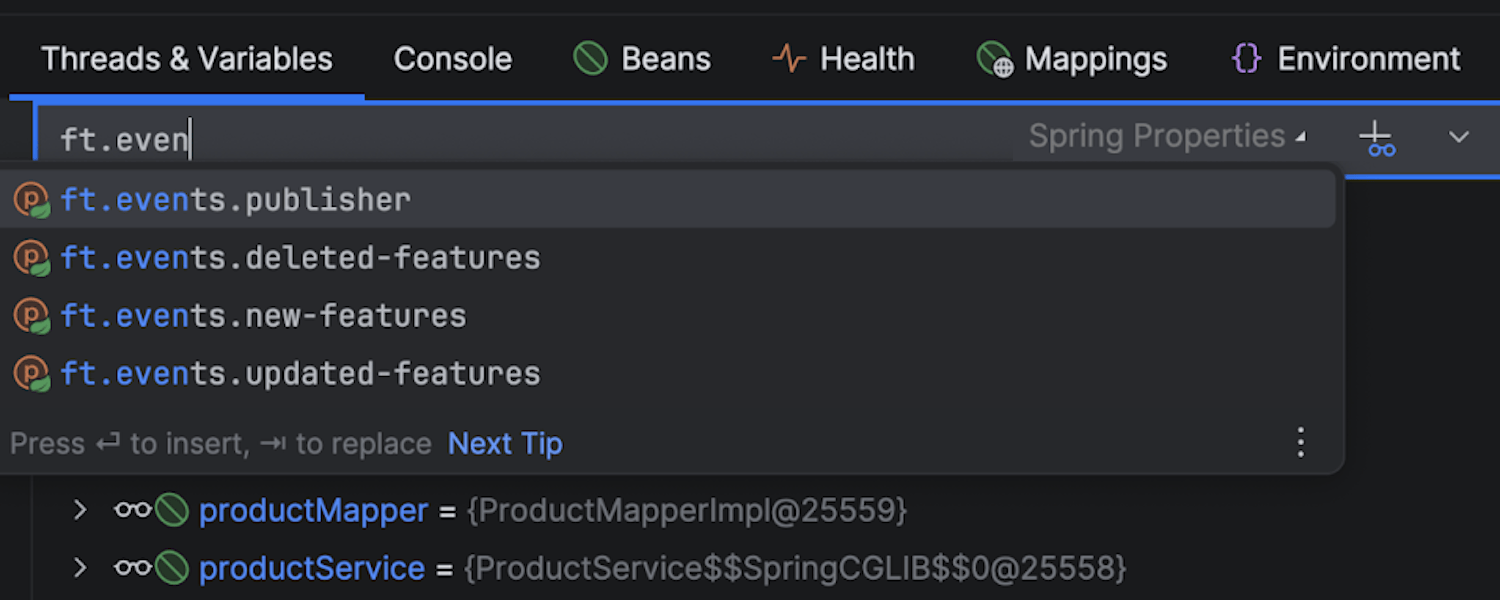Expand the productService tree node
The image size is (1500, 600).
(80, 568)
